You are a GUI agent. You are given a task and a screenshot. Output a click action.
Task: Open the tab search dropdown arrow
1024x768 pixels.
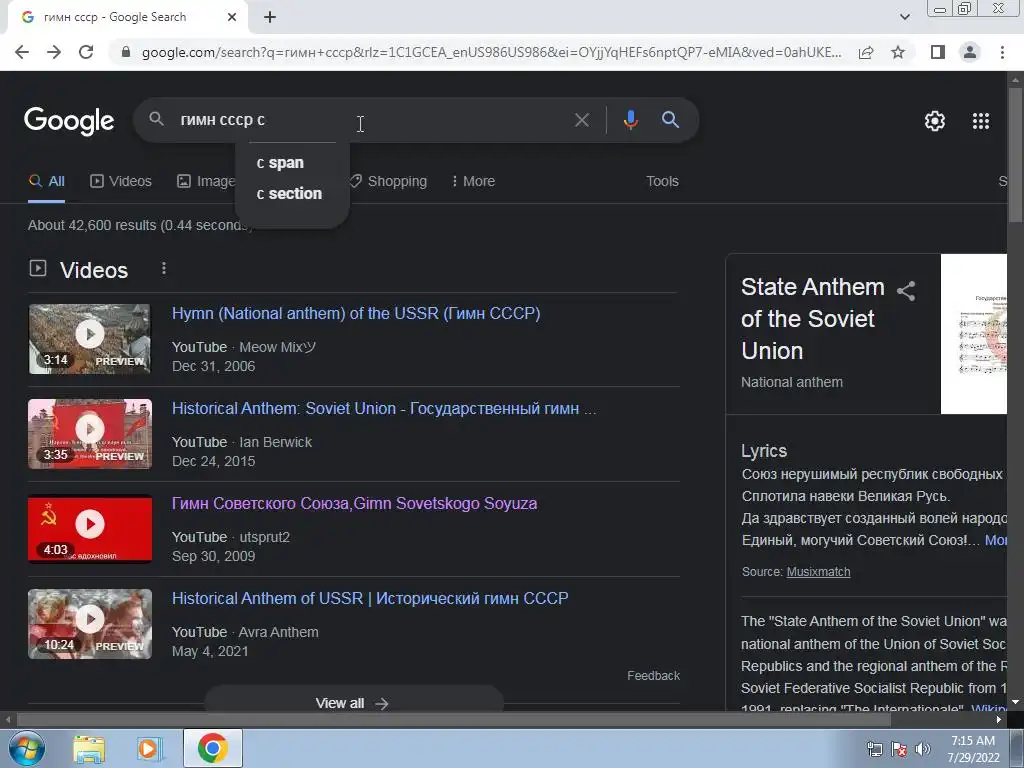904,17
